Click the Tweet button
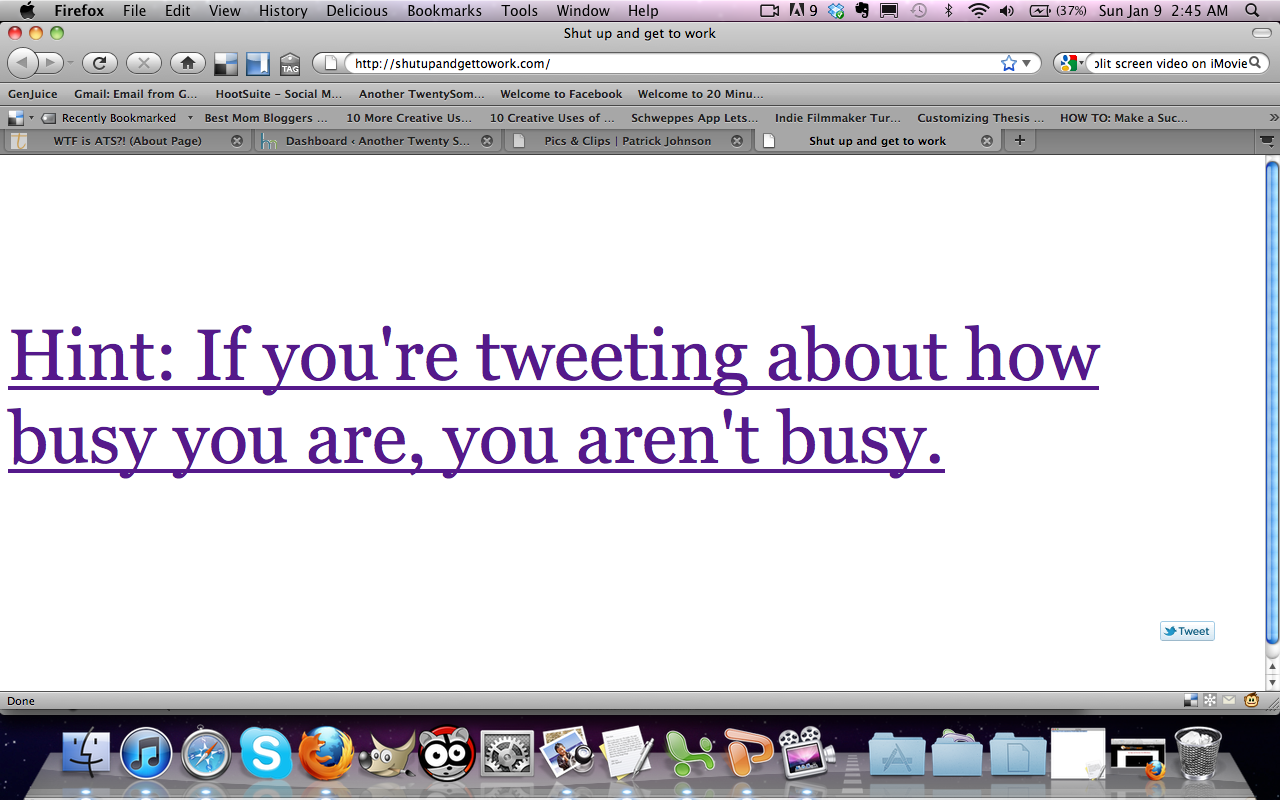This screenshot has height=800, width=1280. pyautogui.click(x=1187, y=631)
